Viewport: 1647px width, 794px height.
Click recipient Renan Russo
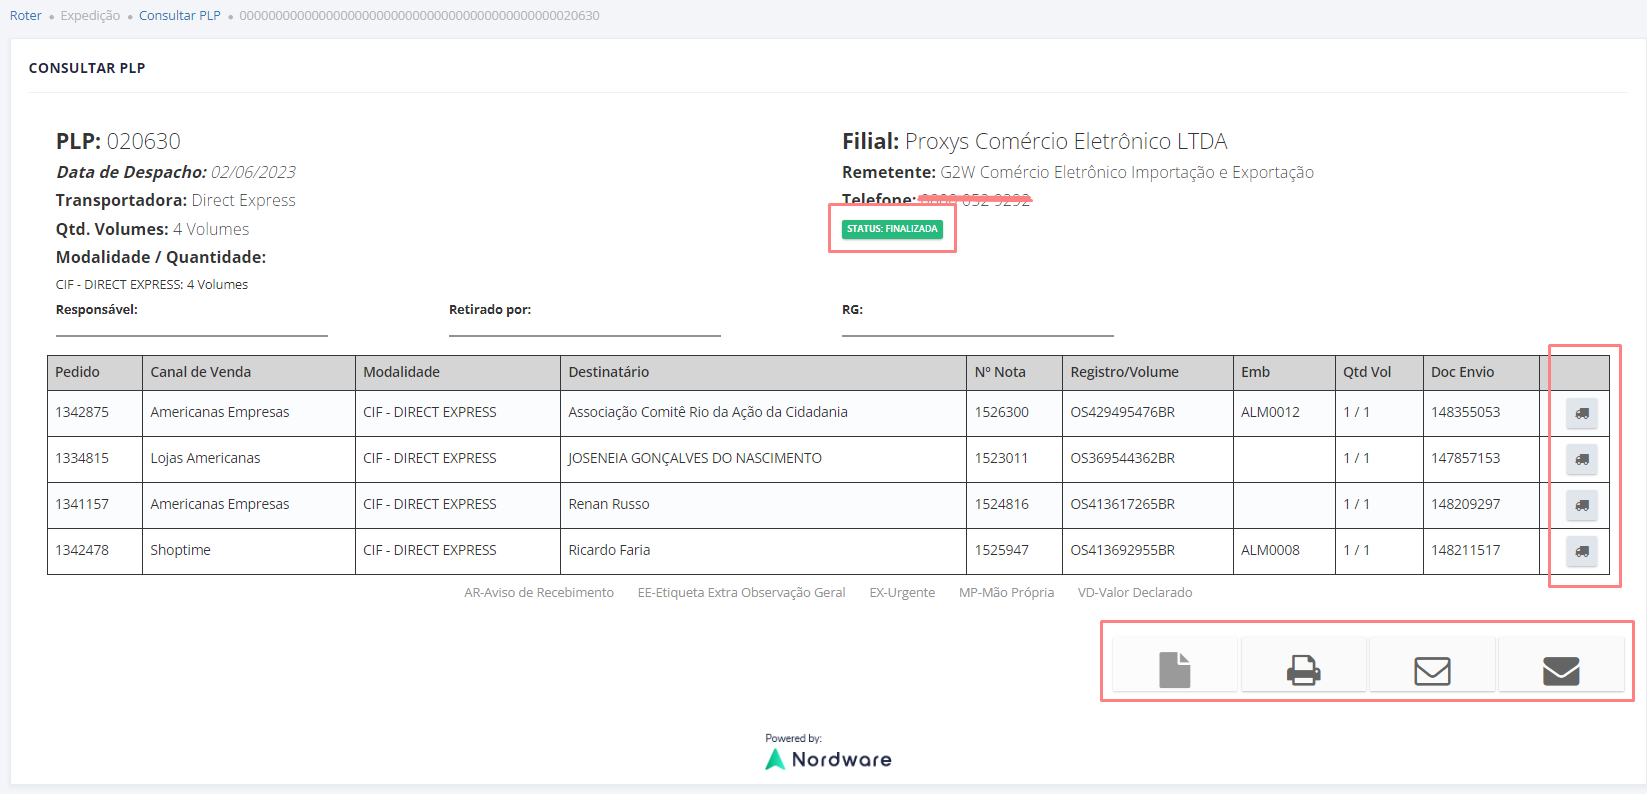tap(609, 504)
